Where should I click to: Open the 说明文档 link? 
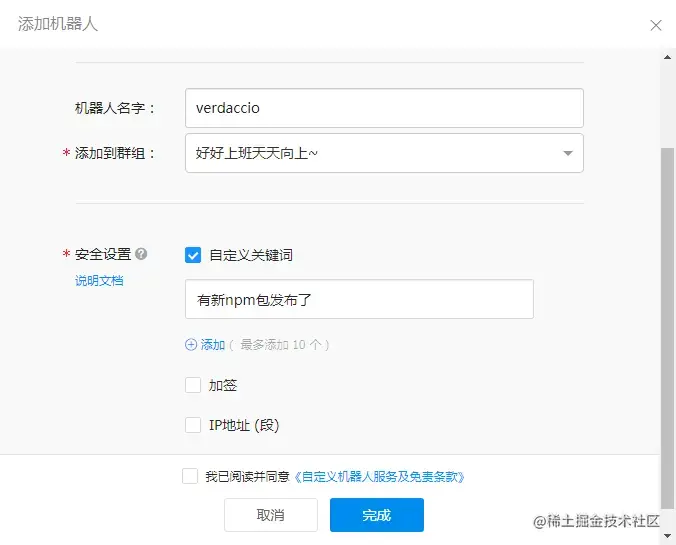pos(99,281)
